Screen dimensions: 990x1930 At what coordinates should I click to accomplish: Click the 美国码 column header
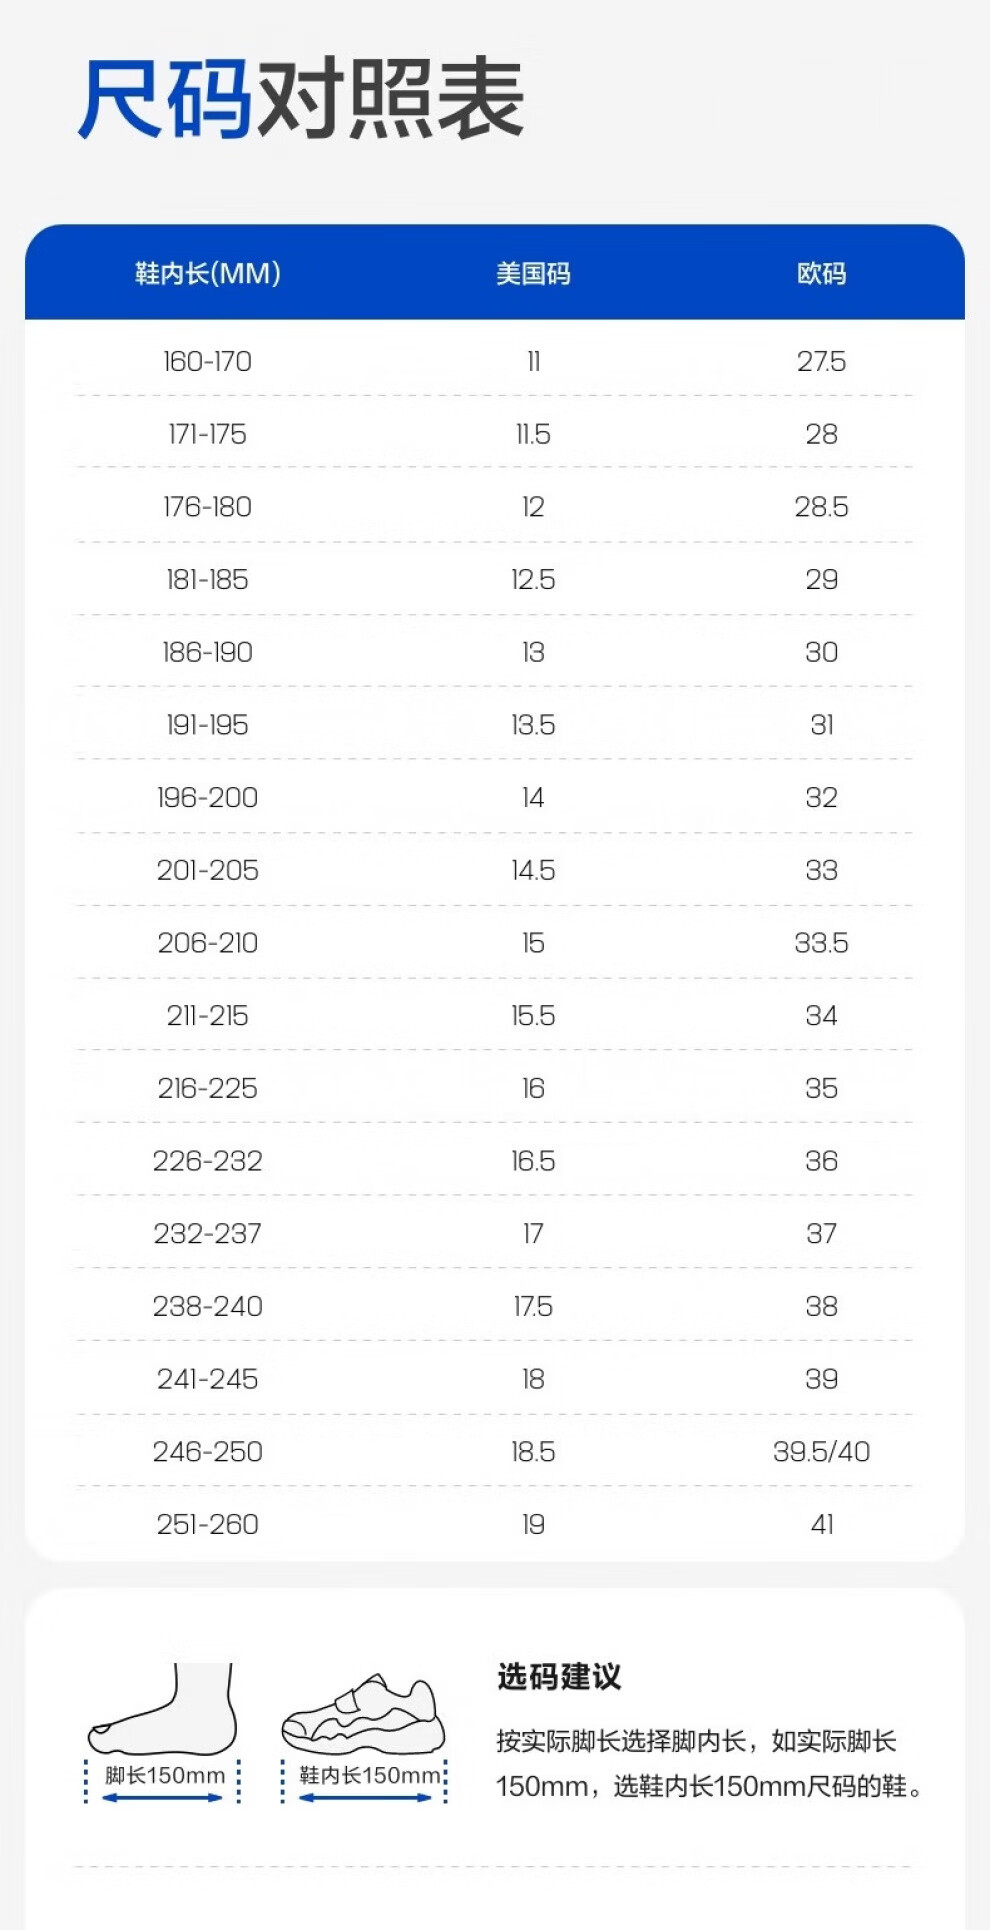533,273
